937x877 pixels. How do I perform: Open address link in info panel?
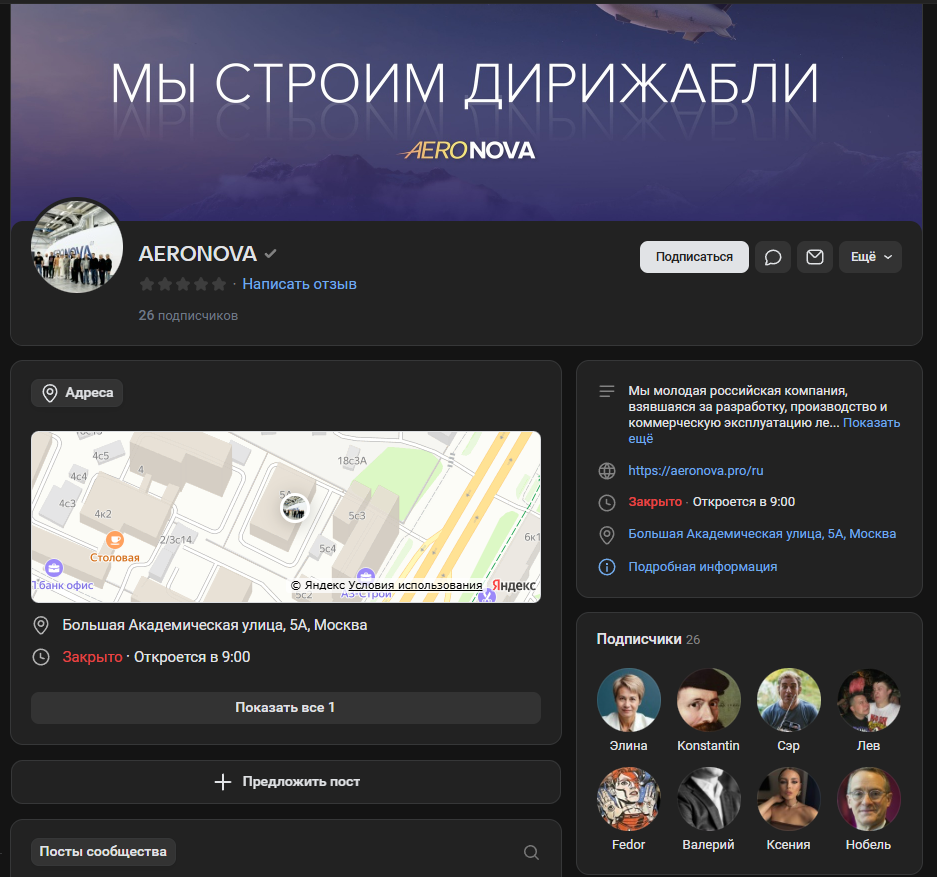(x=762, y=533)
